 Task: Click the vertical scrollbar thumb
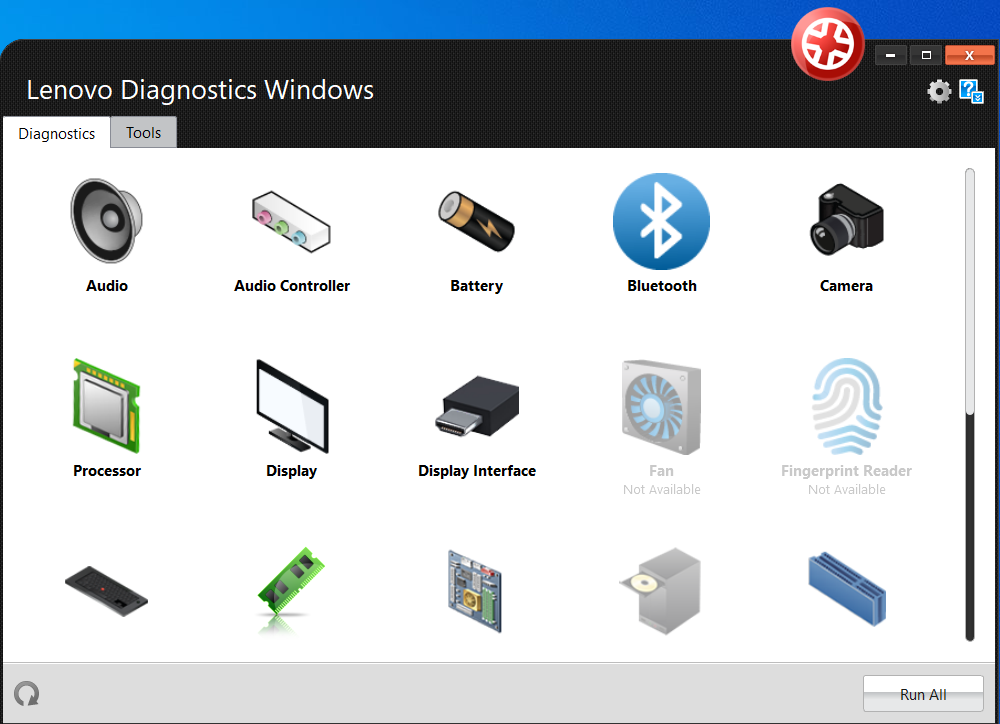click(970, 291)
